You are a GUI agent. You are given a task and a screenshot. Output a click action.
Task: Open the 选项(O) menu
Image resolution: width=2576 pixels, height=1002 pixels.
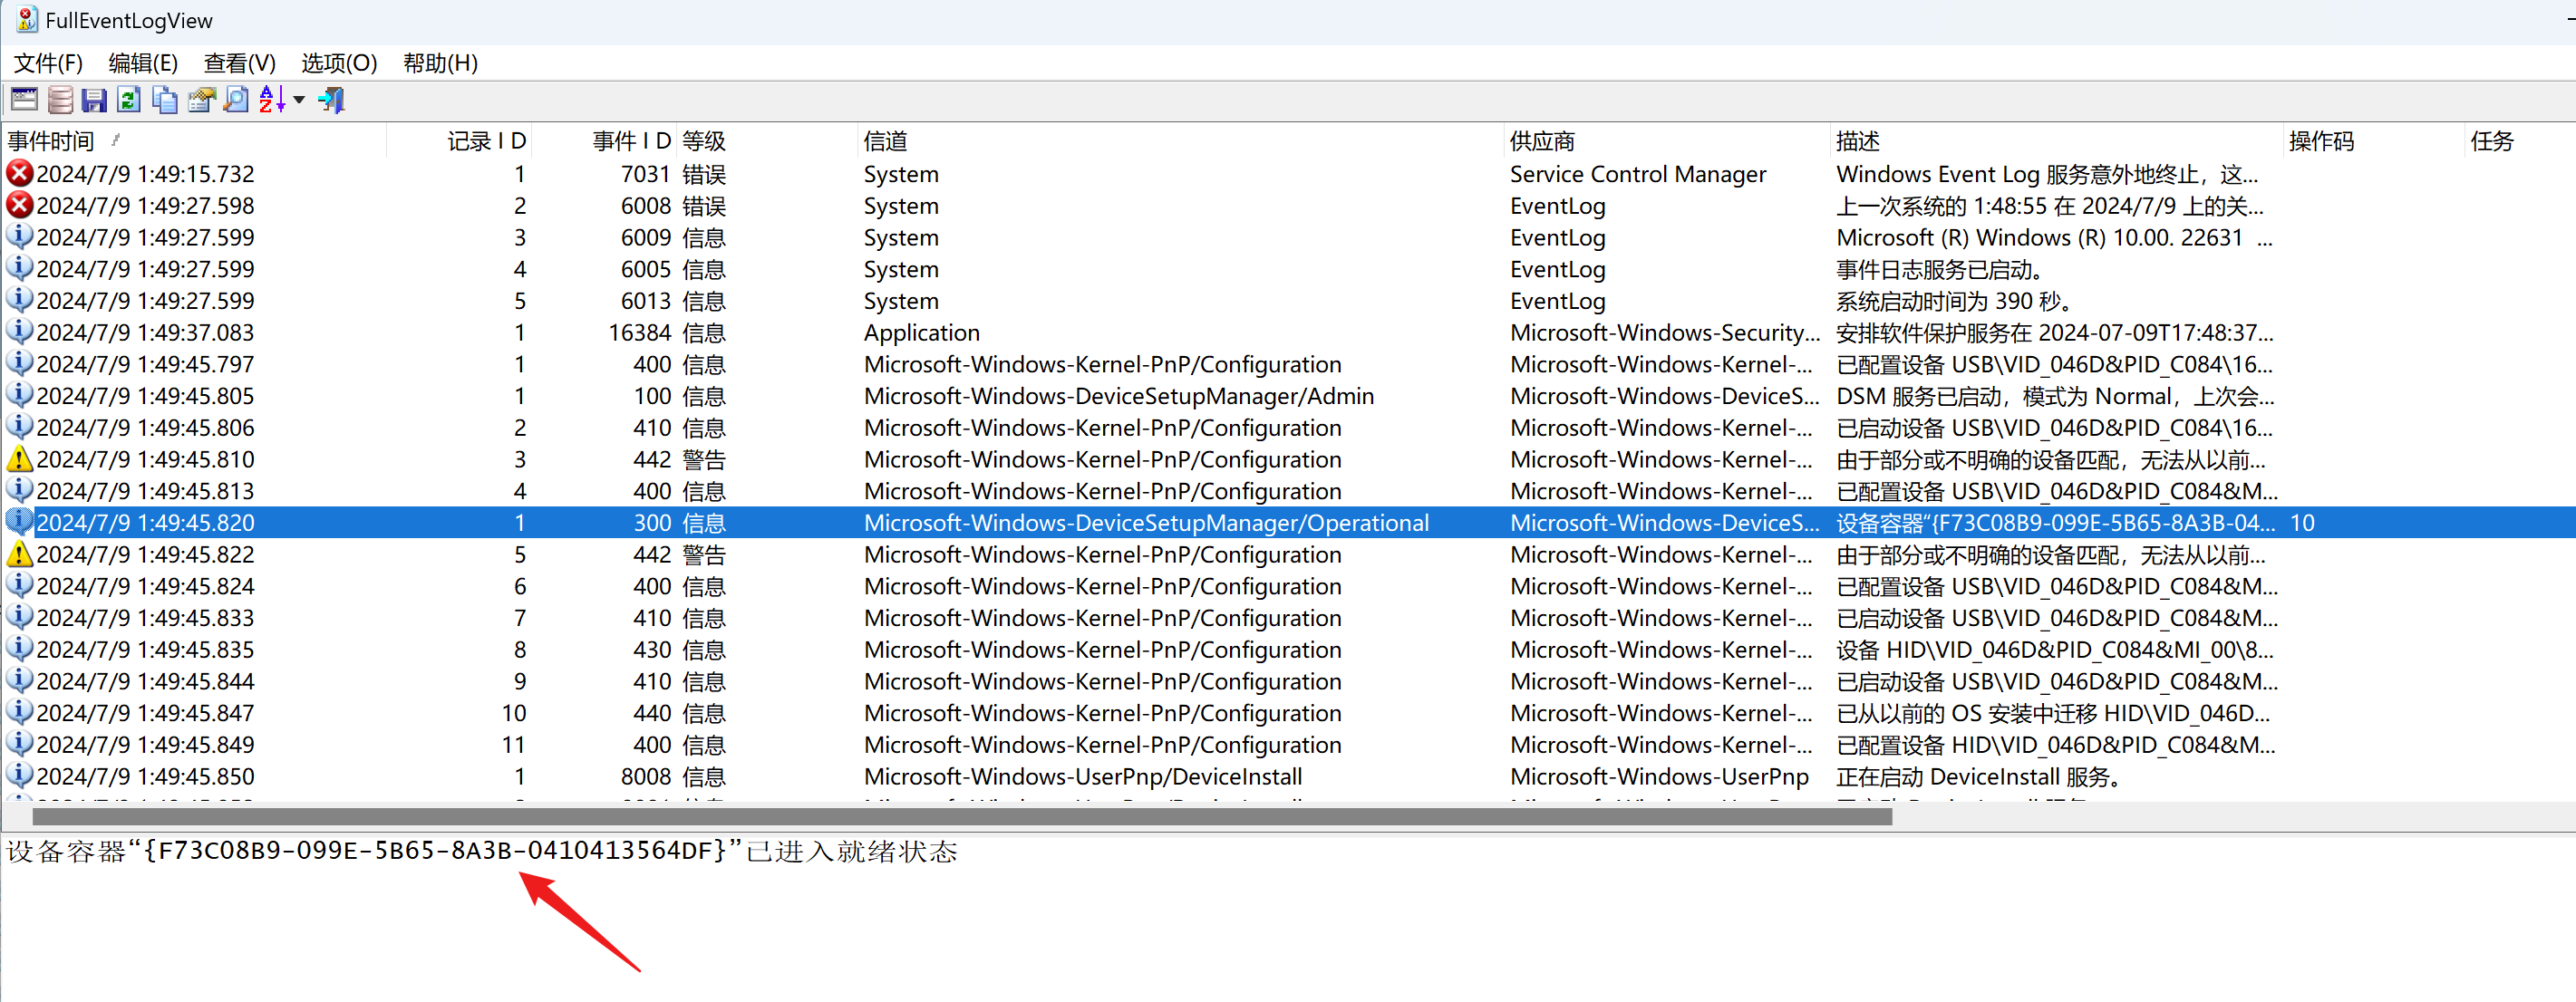coord(338,63)
